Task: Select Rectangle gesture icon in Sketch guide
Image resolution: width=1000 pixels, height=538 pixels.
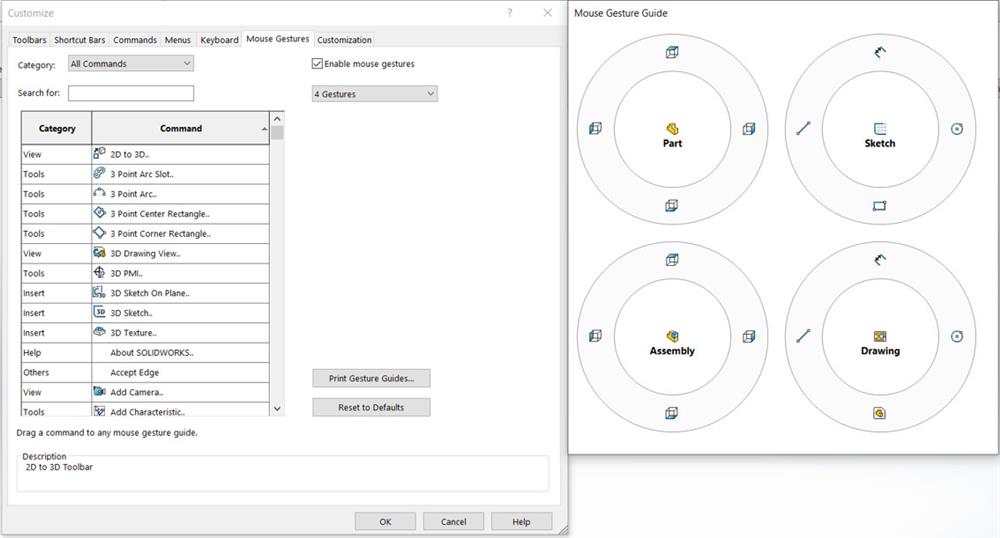Action: point(879,205)
